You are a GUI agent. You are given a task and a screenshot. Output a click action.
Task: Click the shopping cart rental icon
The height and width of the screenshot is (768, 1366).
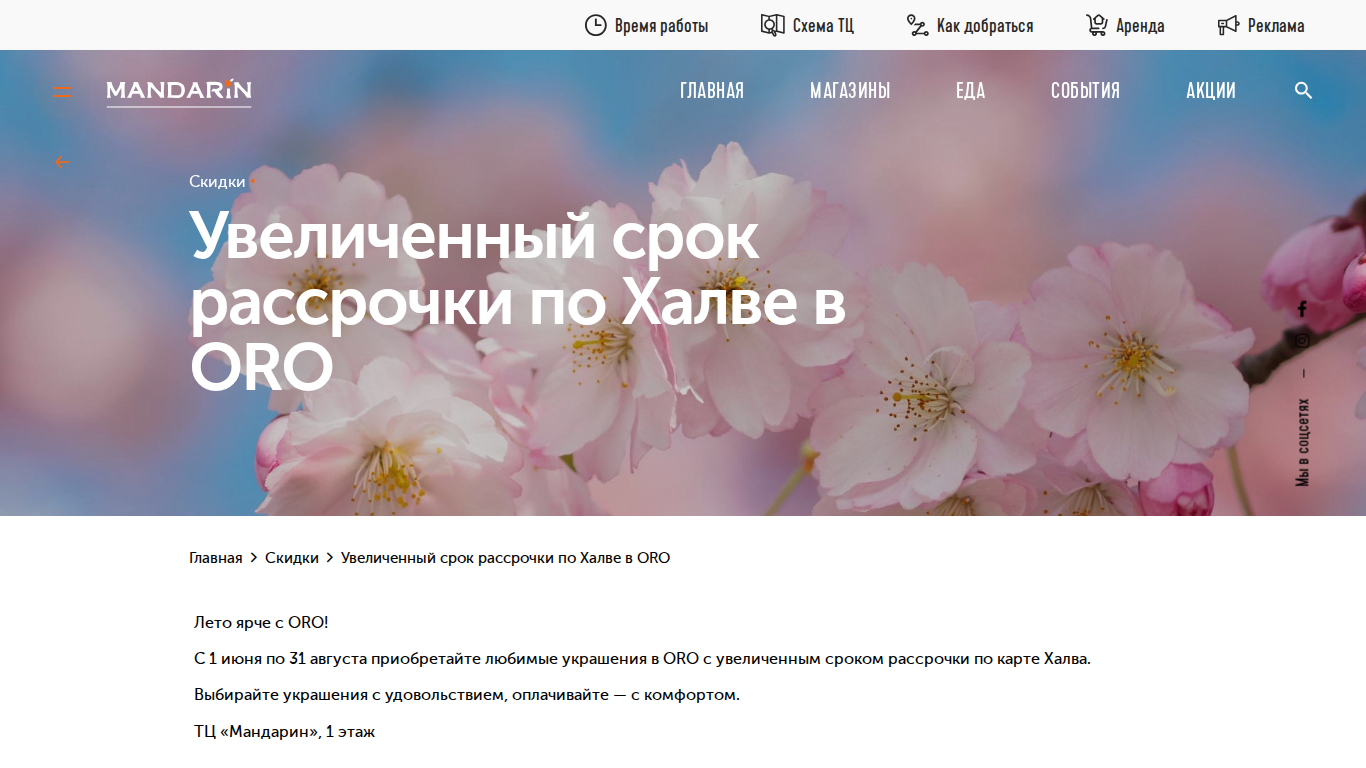pos(1096,25)
